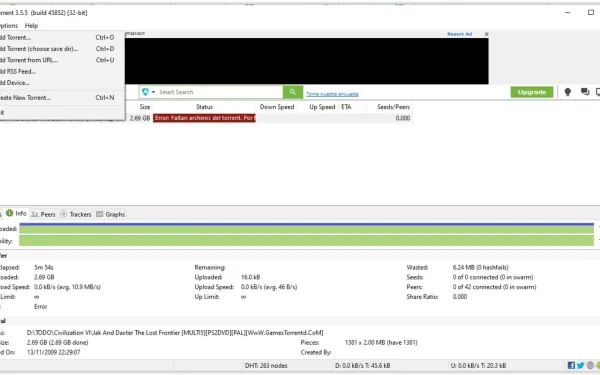Click '0.0 kB/s (avg. 10.9 MB/s)' speed value

tap(67, 287)
